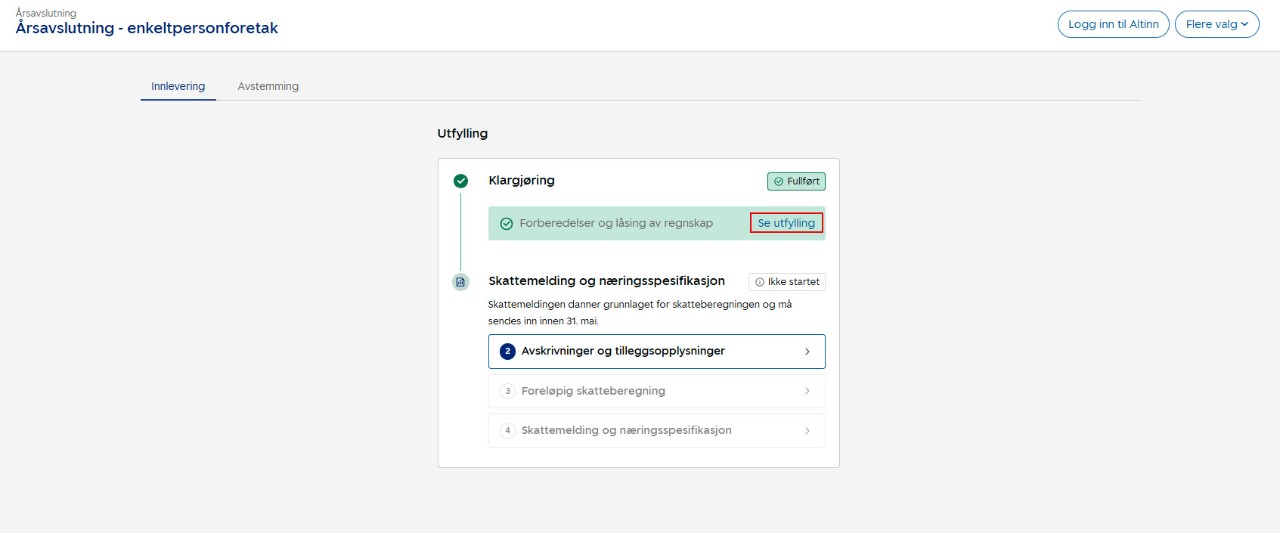Open the Se utfylling link
The height and width of the screenshot is (533, 1280).
pos(786,223)
